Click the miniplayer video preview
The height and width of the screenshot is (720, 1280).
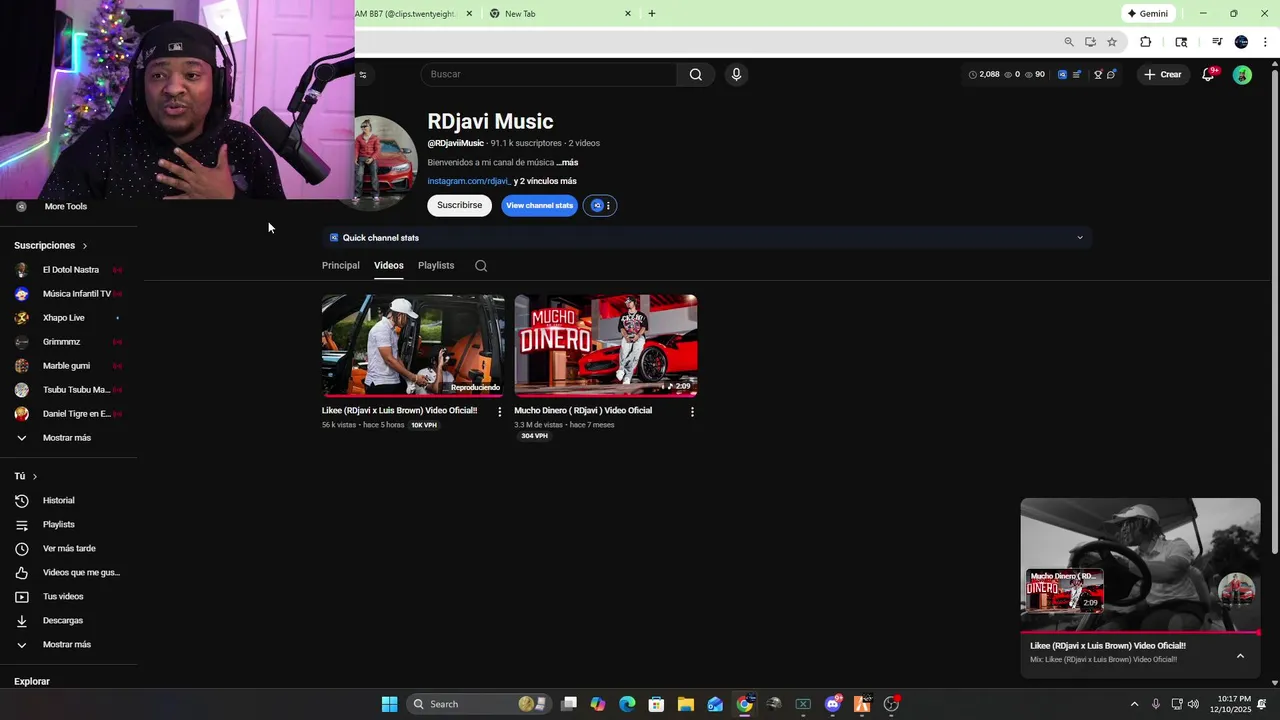1140,565
